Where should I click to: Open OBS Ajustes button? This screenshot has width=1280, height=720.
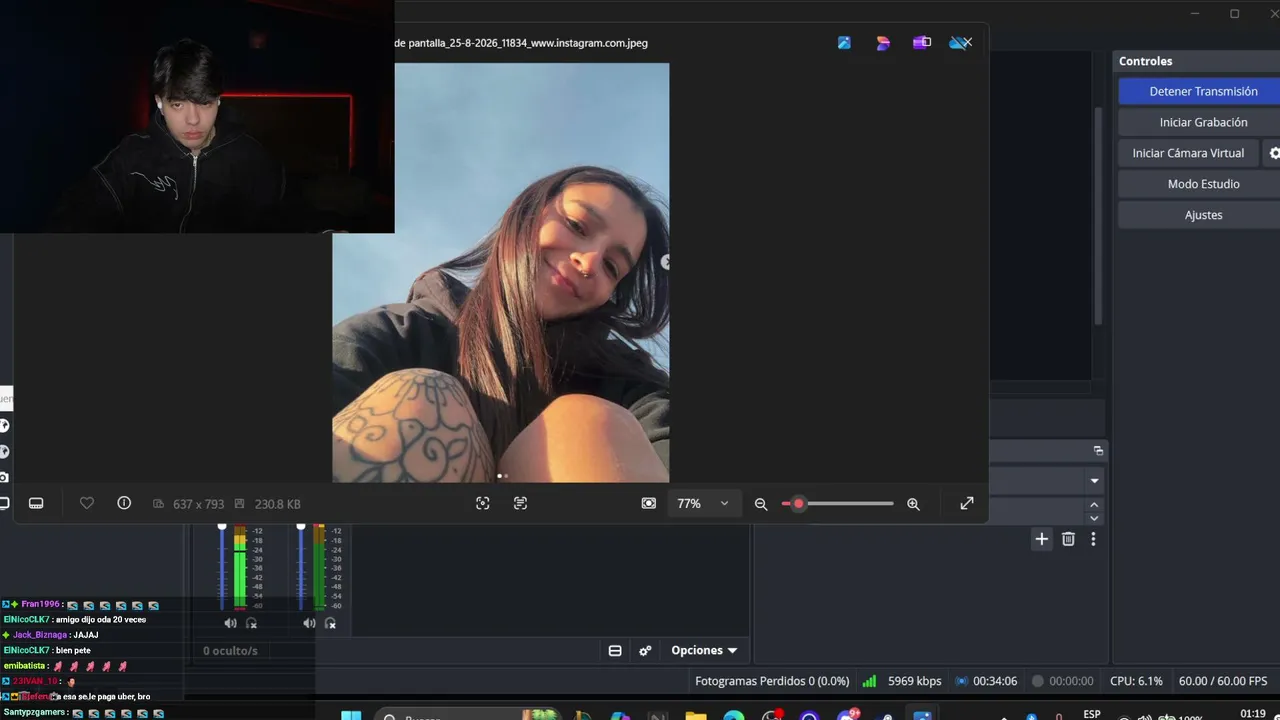[x=1203, y=215]
